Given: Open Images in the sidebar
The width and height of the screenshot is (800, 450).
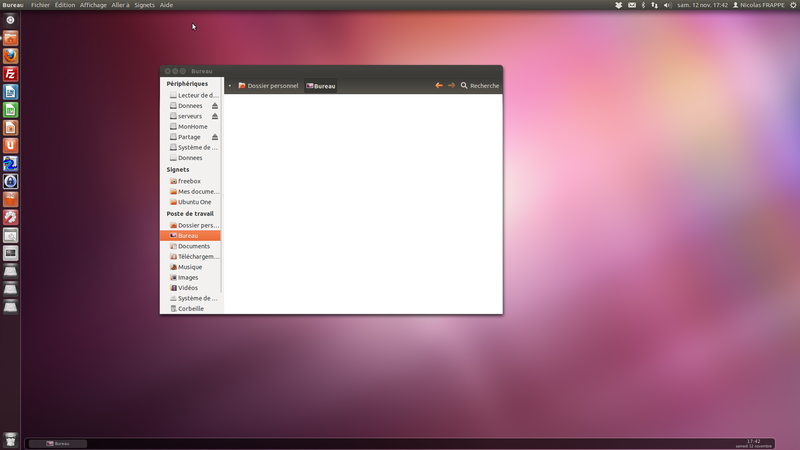Looking at the screenshot, I should click(190, 278).
